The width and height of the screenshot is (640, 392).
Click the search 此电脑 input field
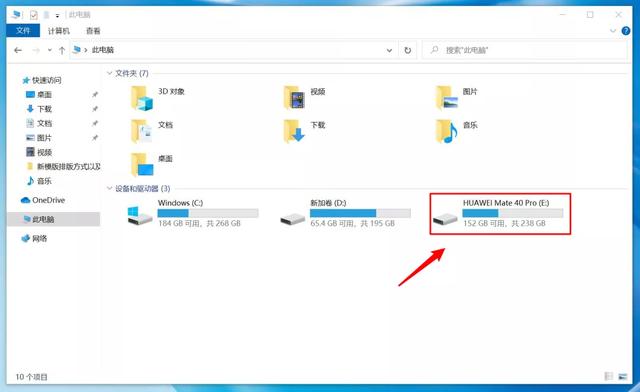[524, 50]
